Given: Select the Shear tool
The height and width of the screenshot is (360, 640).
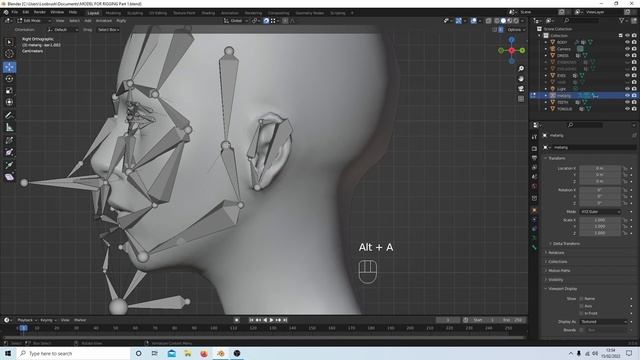Looking at the screenshot, I should point(9,177).
